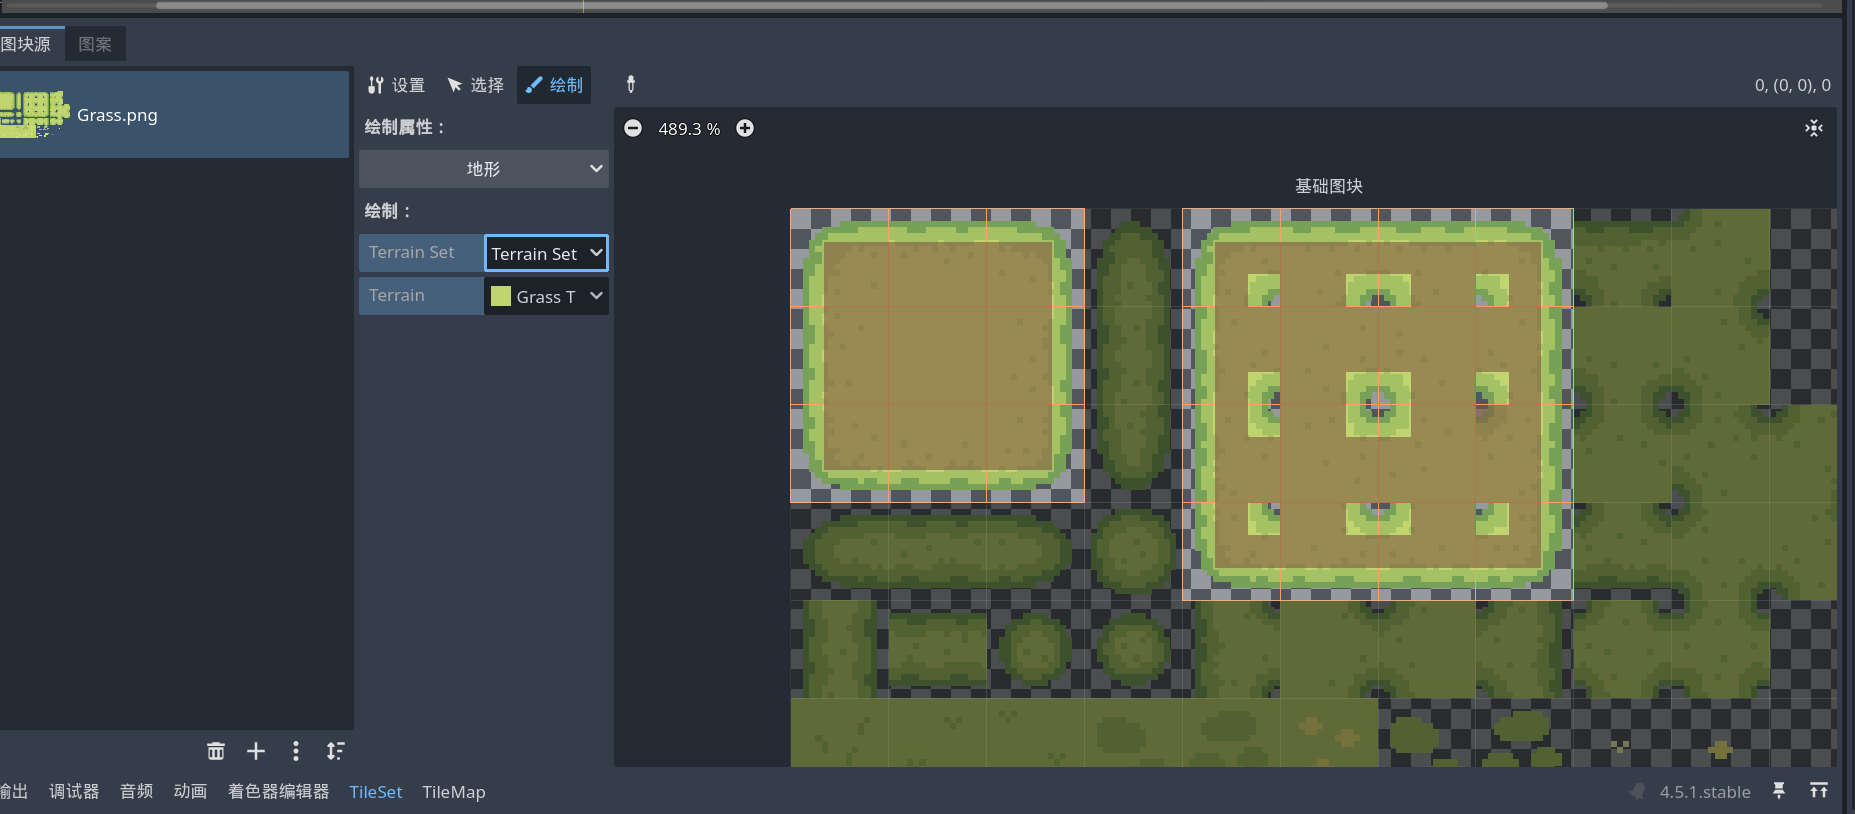Click the eraser toggle next to paint tools

[x=631, y=85]
